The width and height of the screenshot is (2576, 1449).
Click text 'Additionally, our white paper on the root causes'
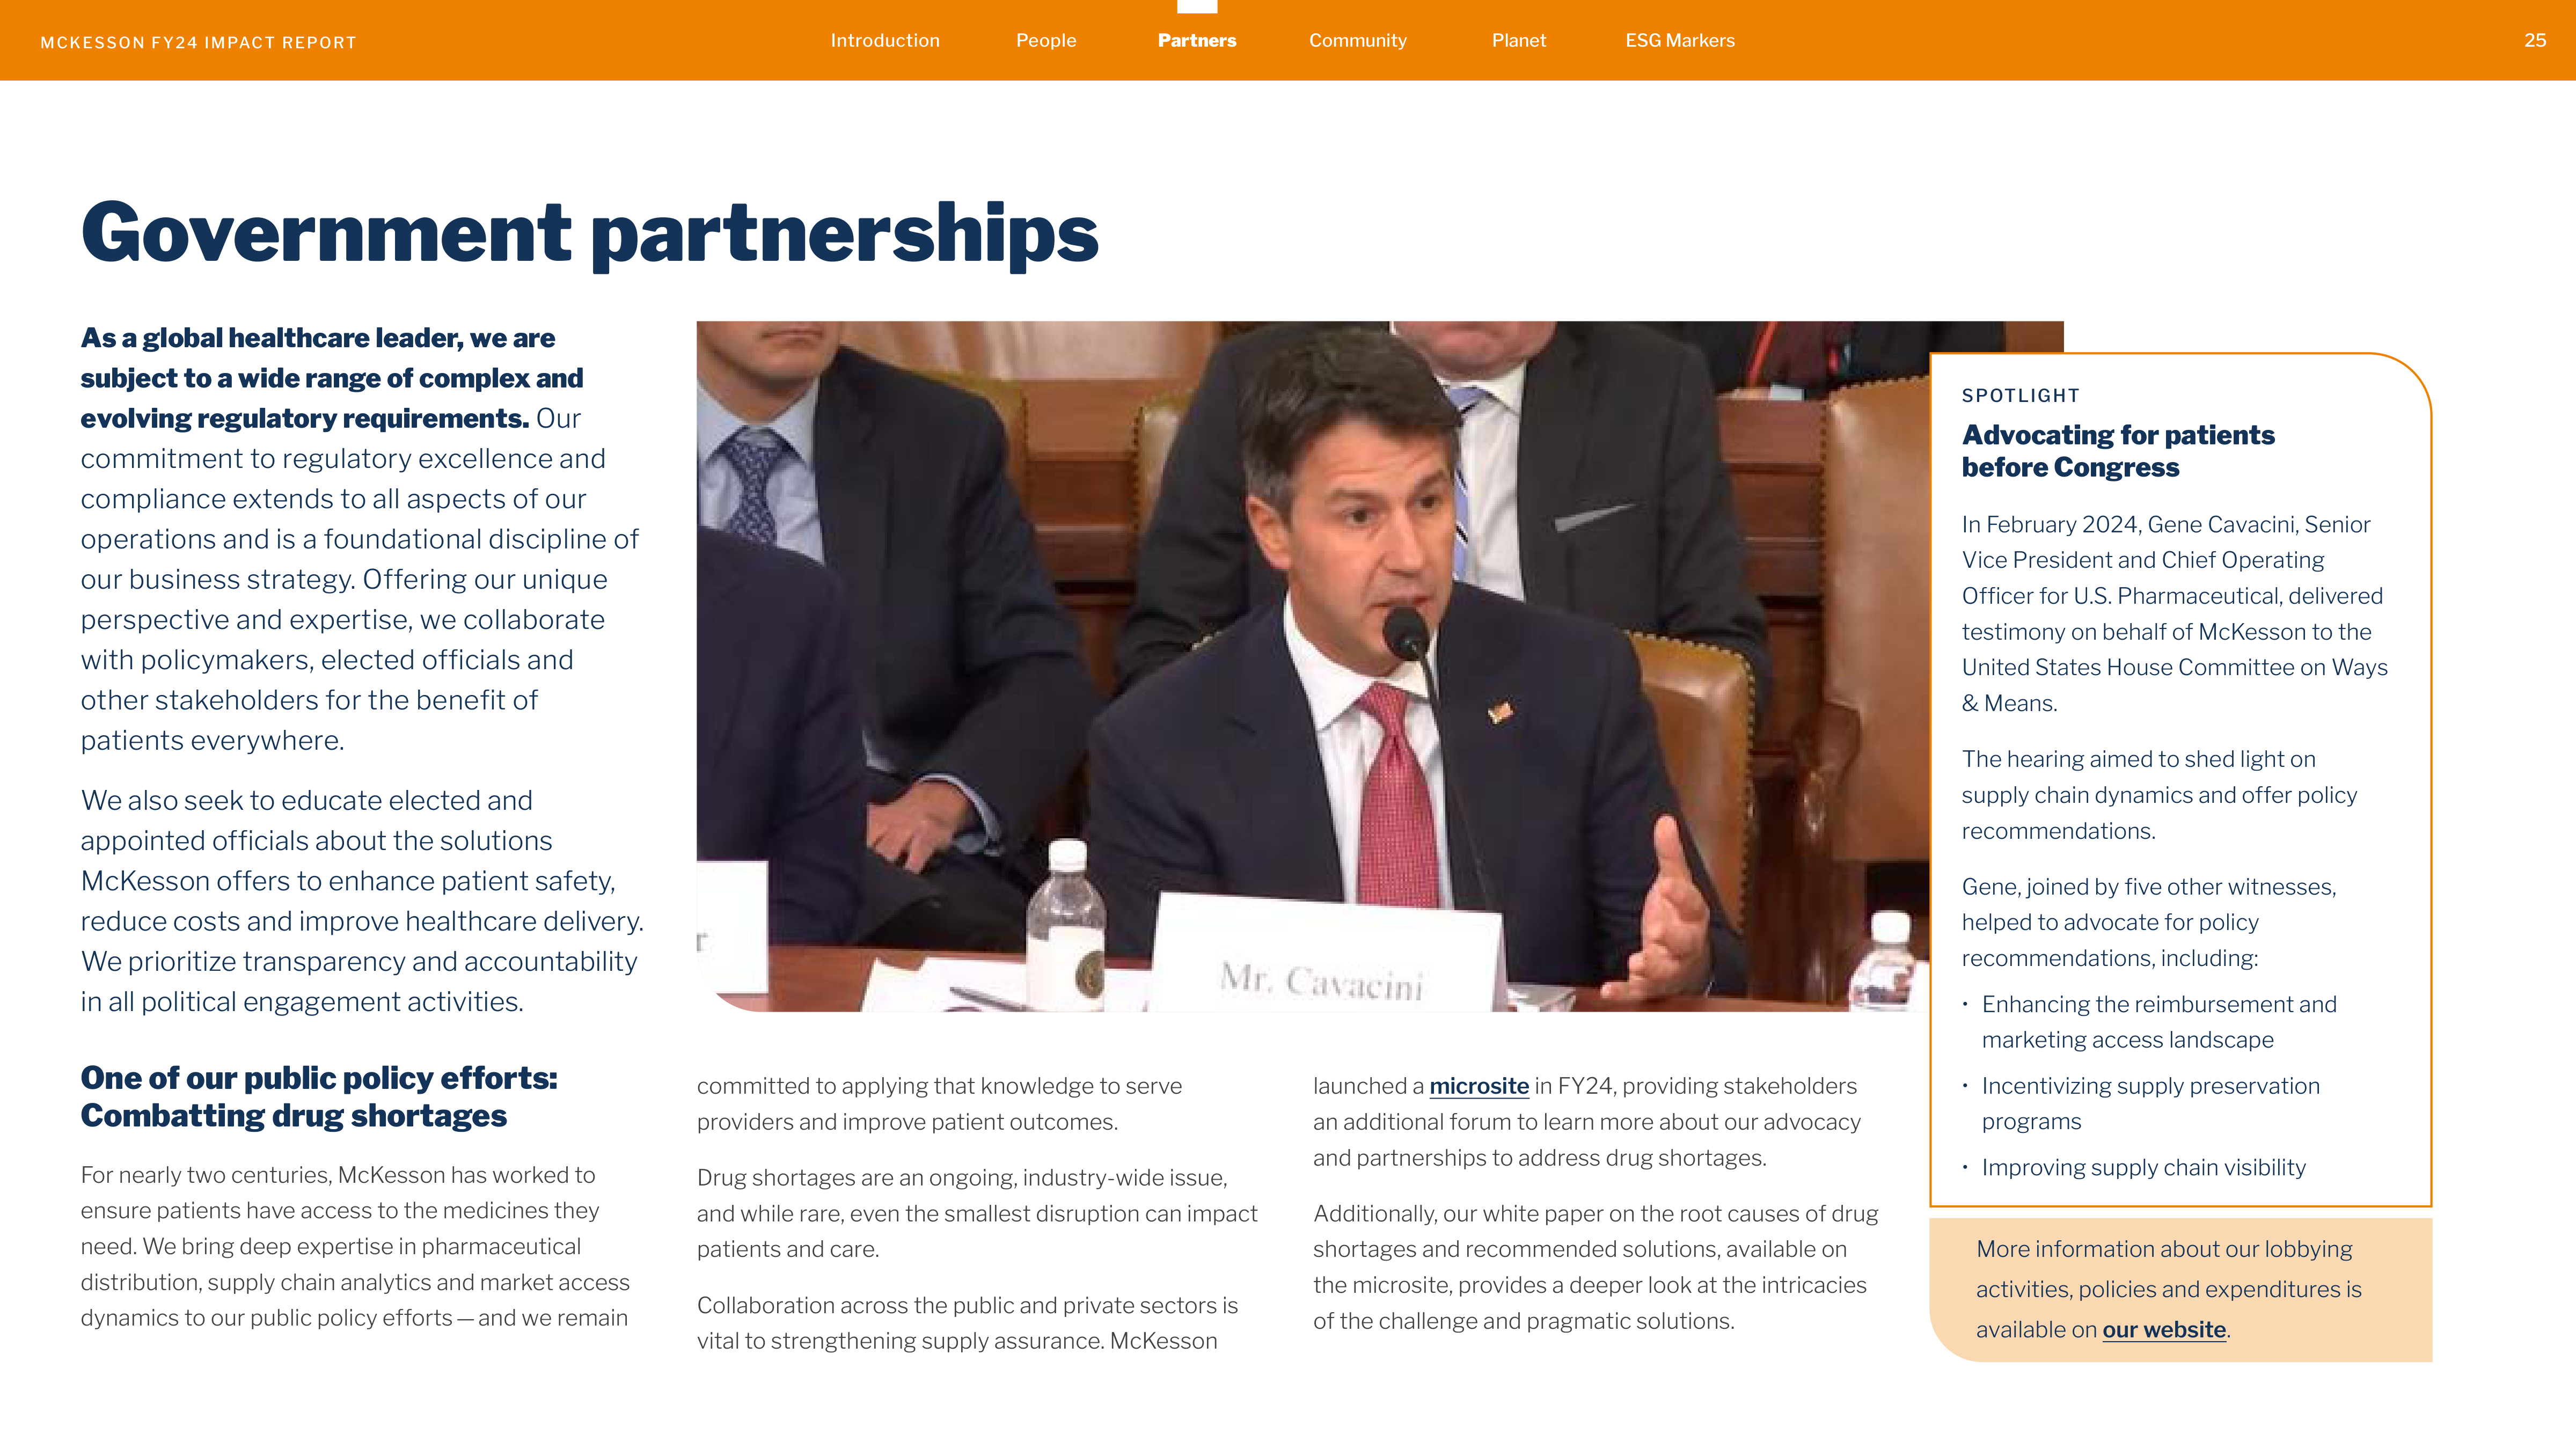[x=1595, y=1268]
